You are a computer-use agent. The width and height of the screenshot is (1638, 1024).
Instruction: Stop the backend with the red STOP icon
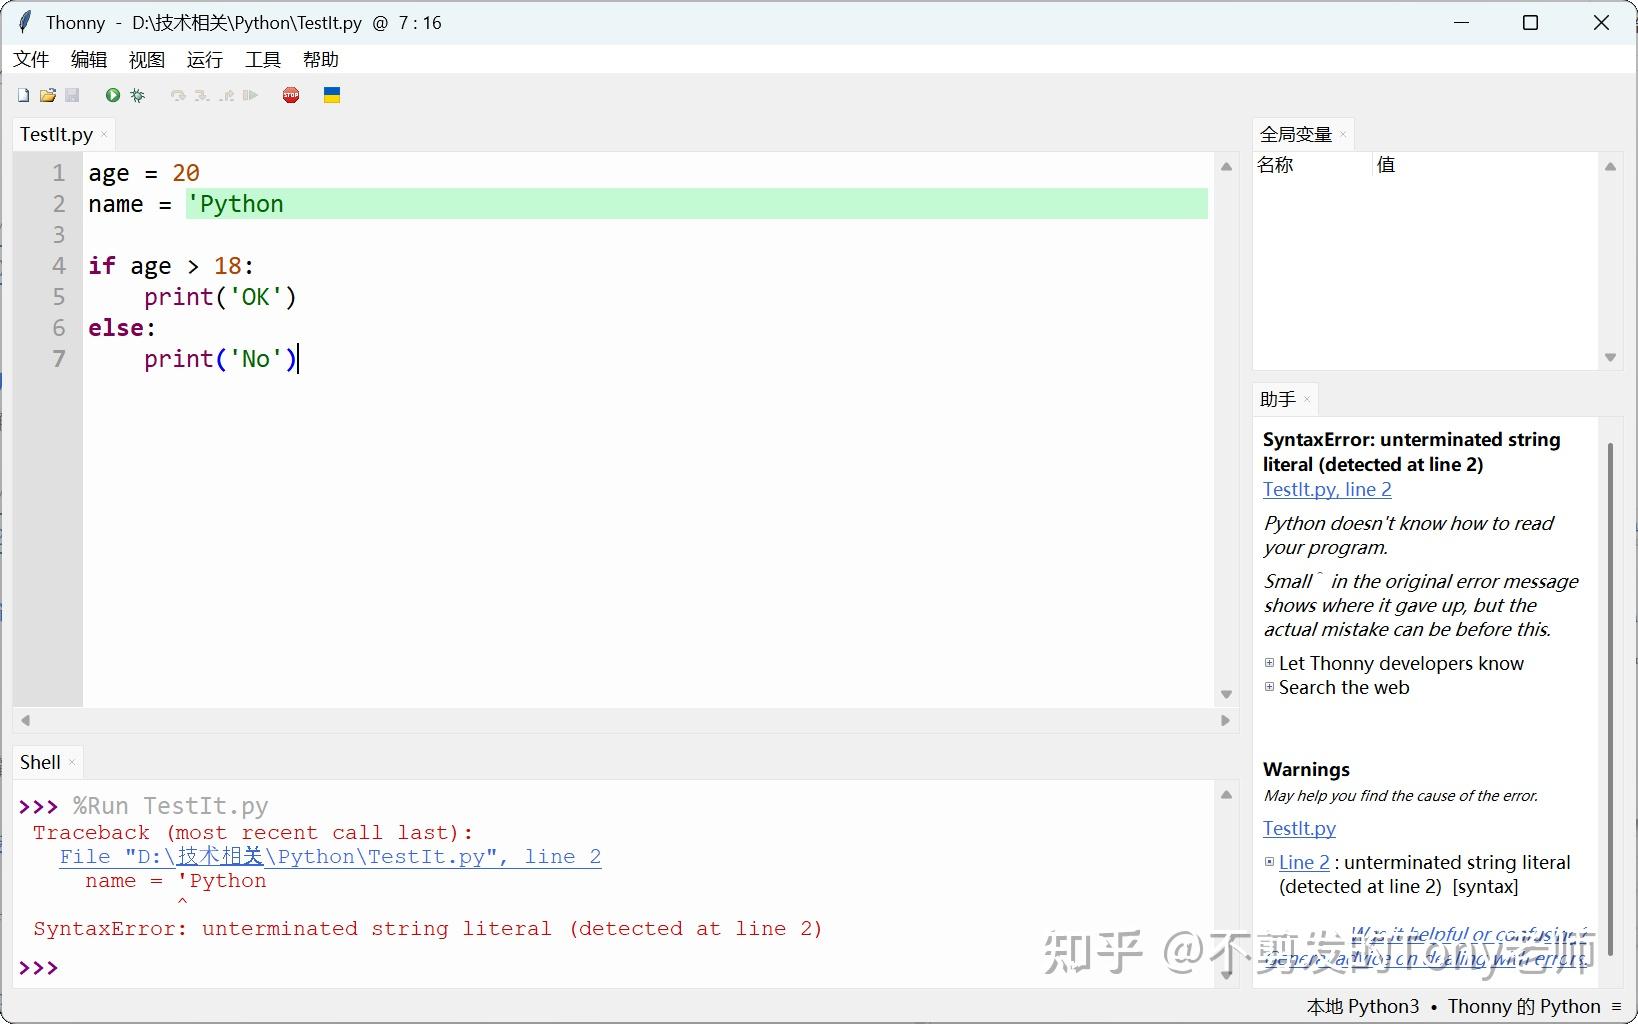(291, 95)
